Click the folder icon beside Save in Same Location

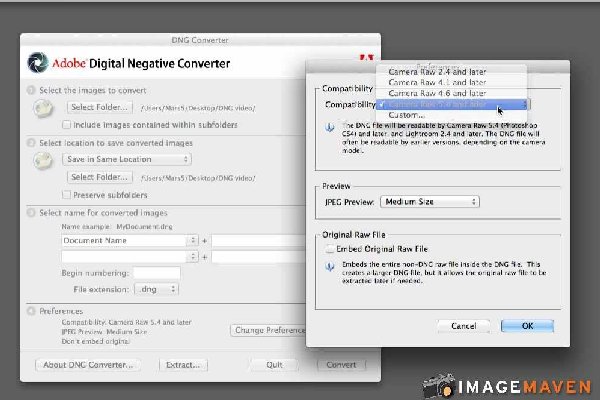tap(43, 160)
